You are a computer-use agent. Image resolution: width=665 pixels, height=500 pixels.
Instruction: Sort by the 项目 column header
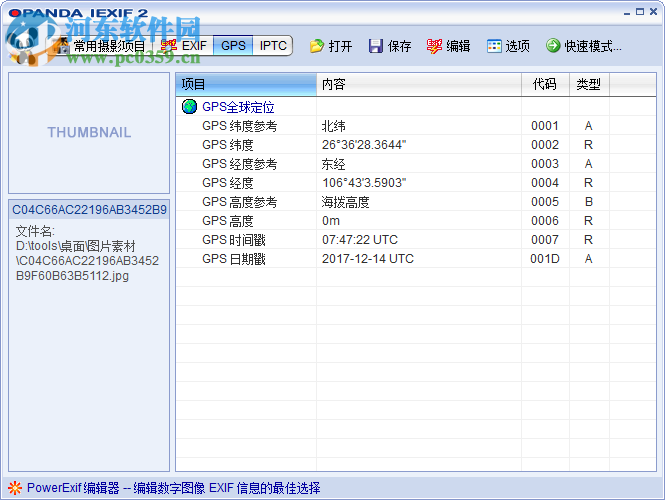(x=246, y=84)
